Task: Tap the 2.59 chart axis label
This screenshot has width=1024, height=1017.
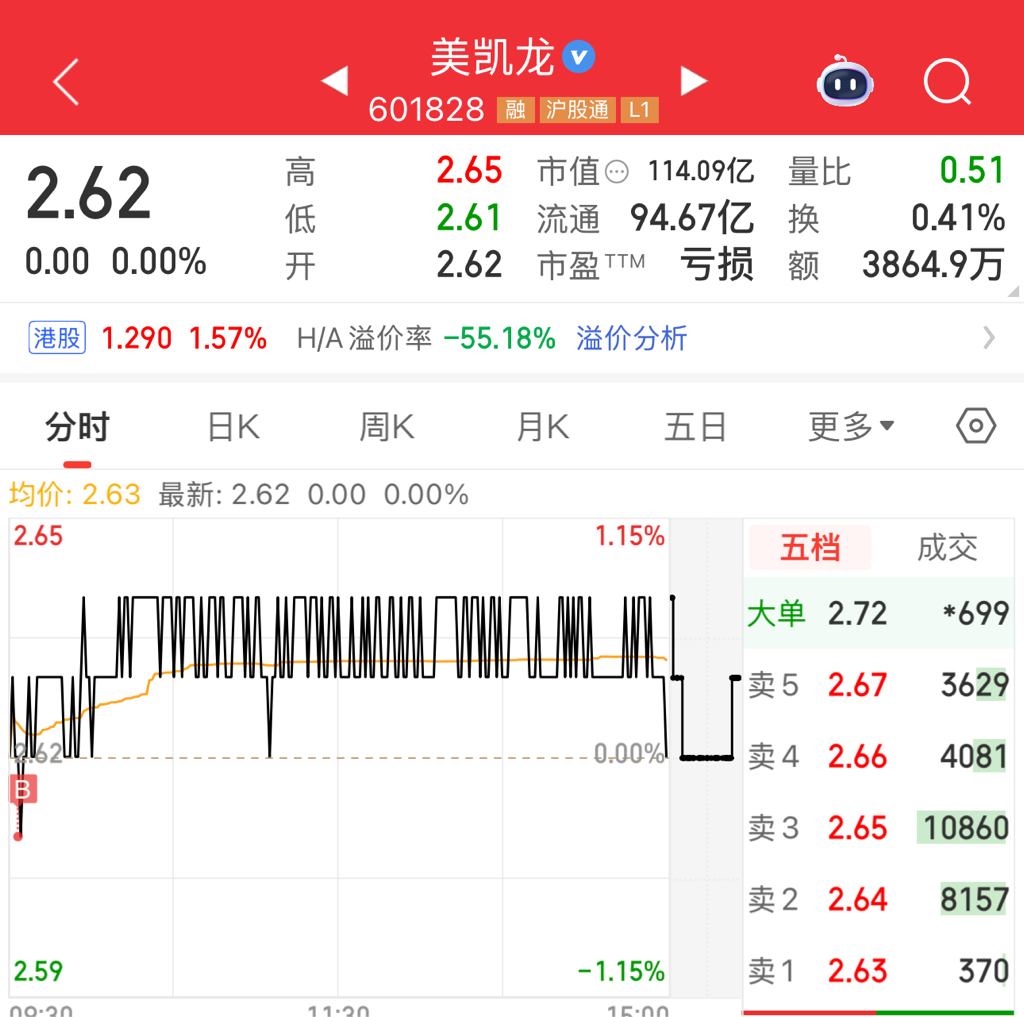Action: tap(38, 971)
